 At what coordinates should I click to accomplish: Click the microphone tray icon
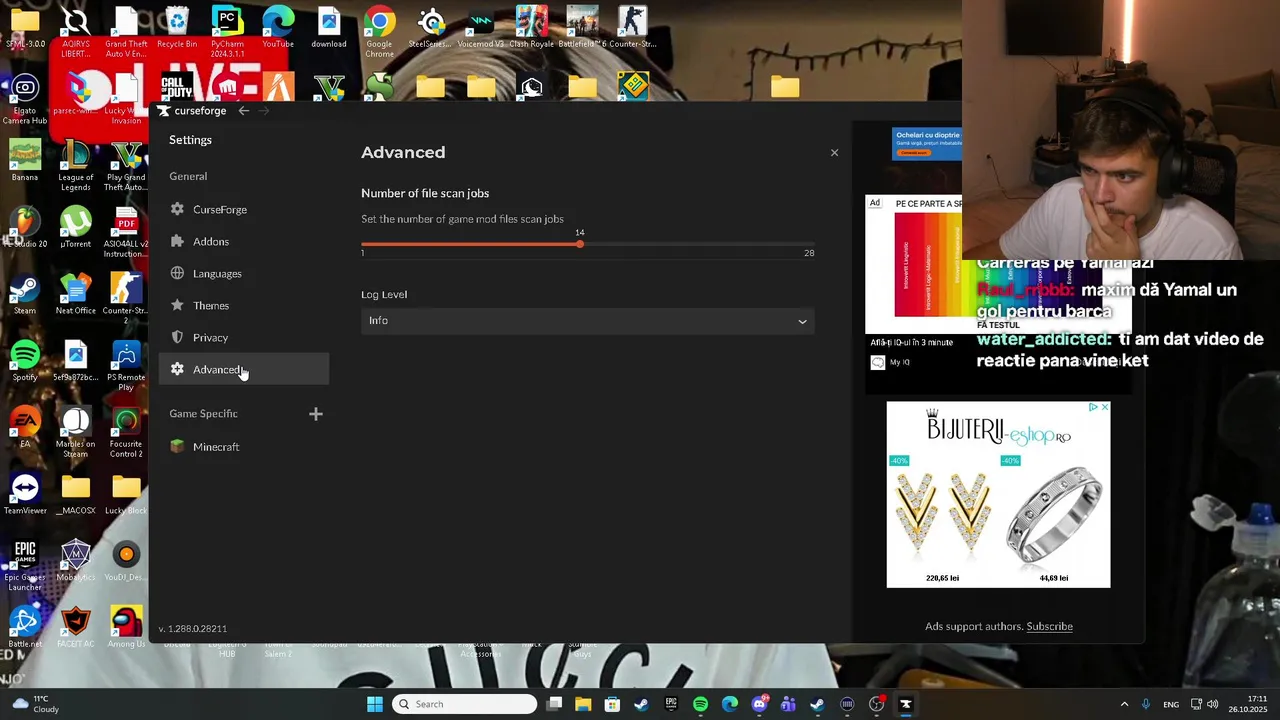tap(1146, 705)
